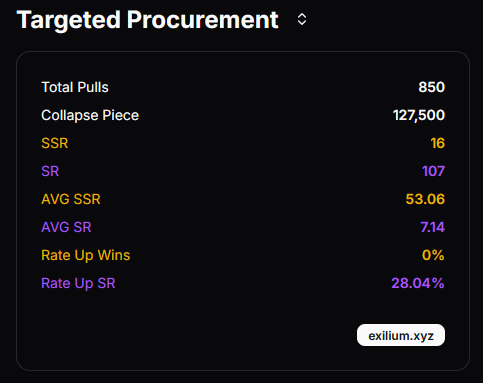Select the yellow SSR label
483x383 pixels.
pos(55,143)
